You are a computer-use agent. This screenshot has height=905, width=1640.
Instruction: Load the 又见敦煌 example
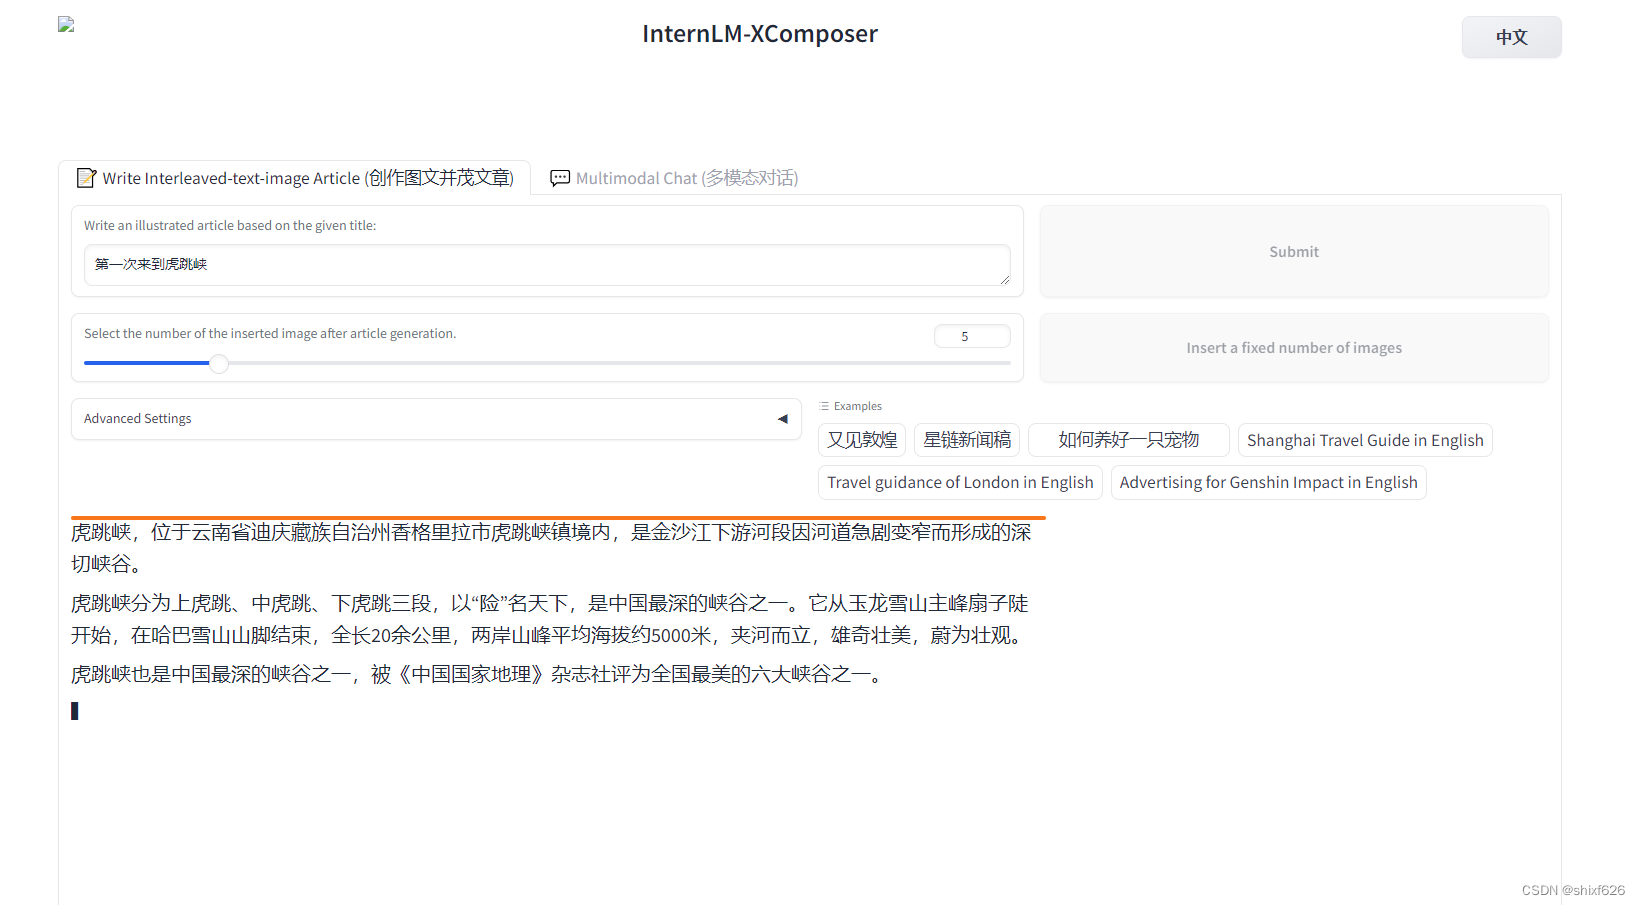861,440
